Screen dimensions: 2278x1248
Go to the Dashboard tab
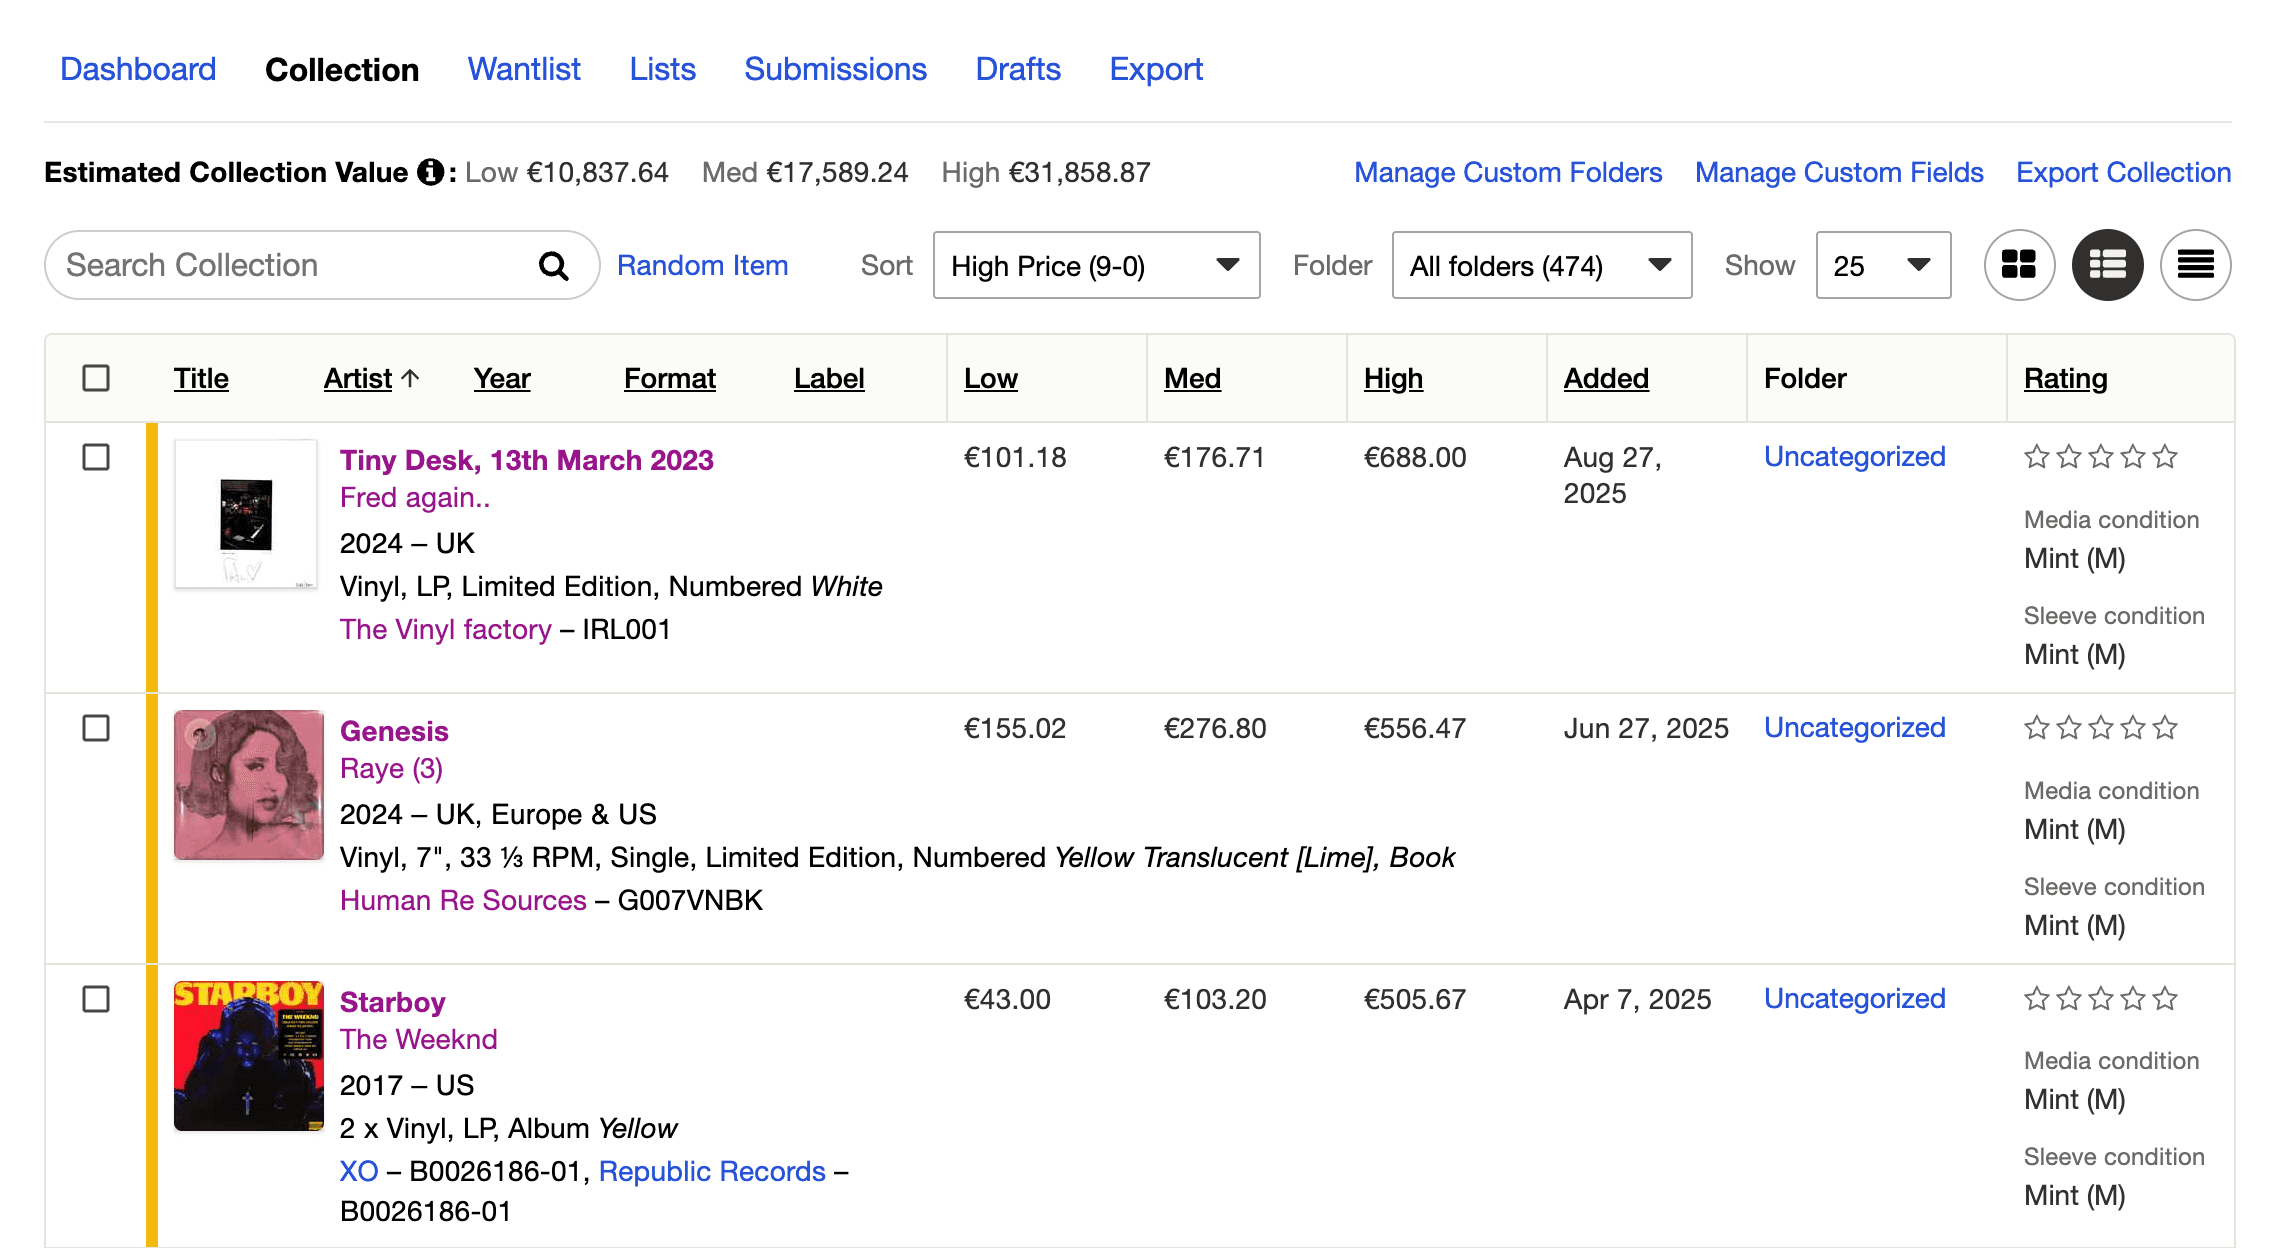click(138, 69)
